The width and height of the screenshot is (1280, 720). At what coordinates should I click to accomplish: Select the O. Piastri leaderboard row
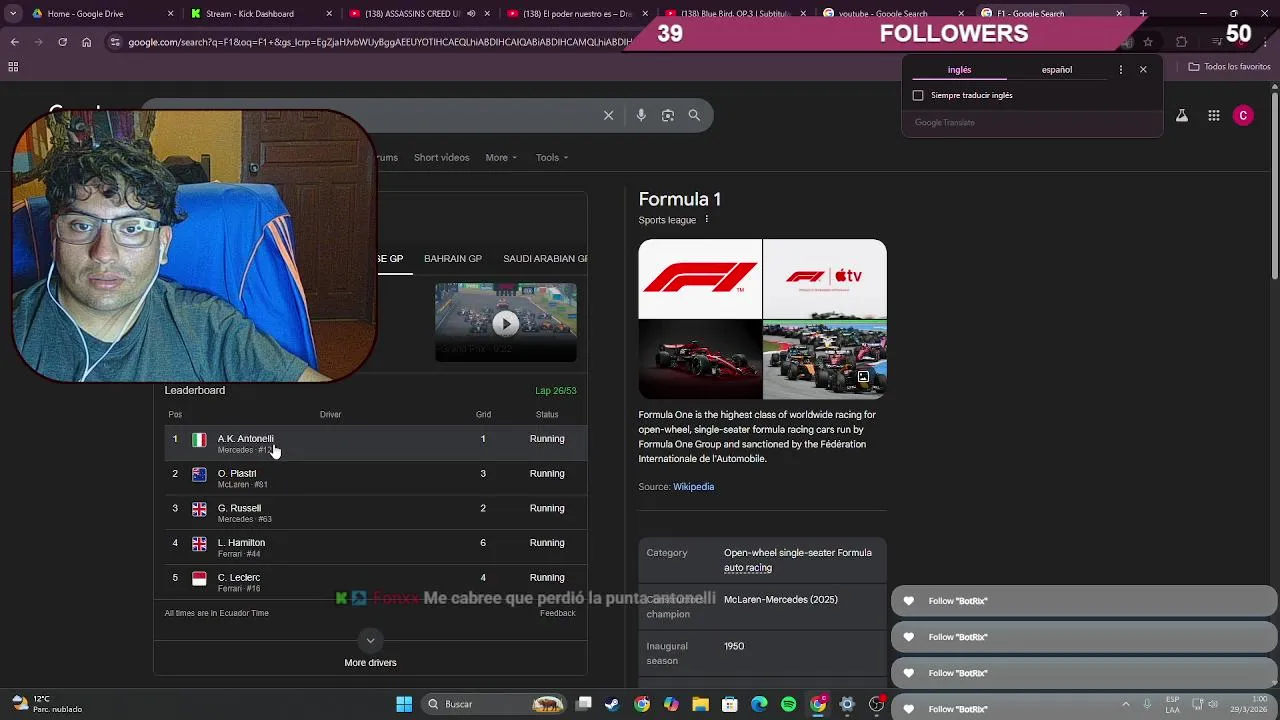pyautogui.click(x=375, y=478)
